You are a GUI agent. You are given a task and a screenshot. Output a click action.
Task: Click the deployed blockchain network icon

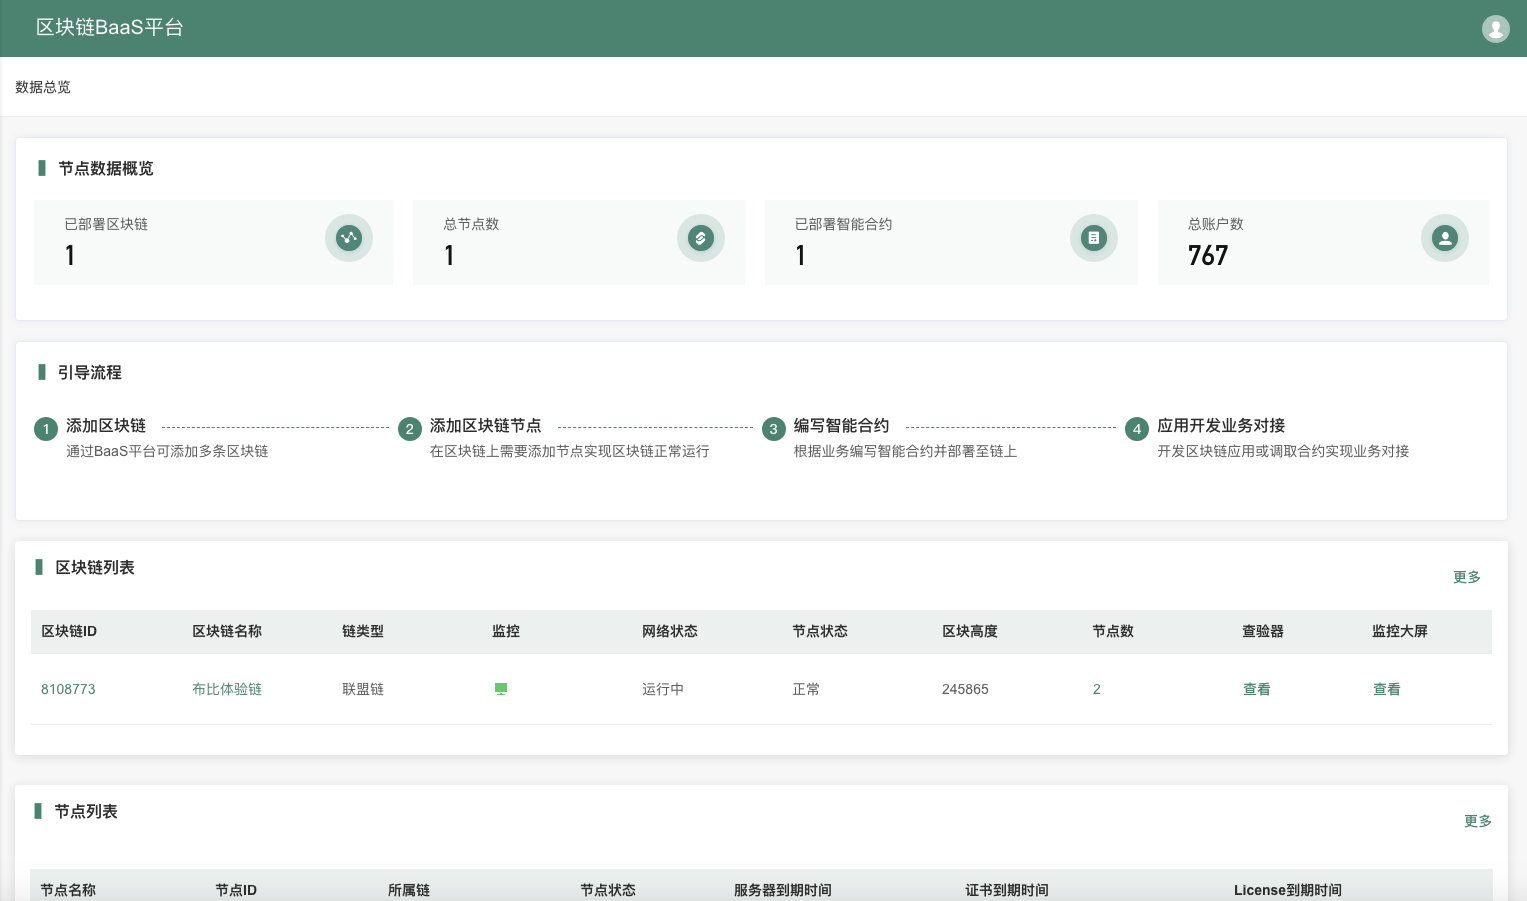click(x=349, y=238)
